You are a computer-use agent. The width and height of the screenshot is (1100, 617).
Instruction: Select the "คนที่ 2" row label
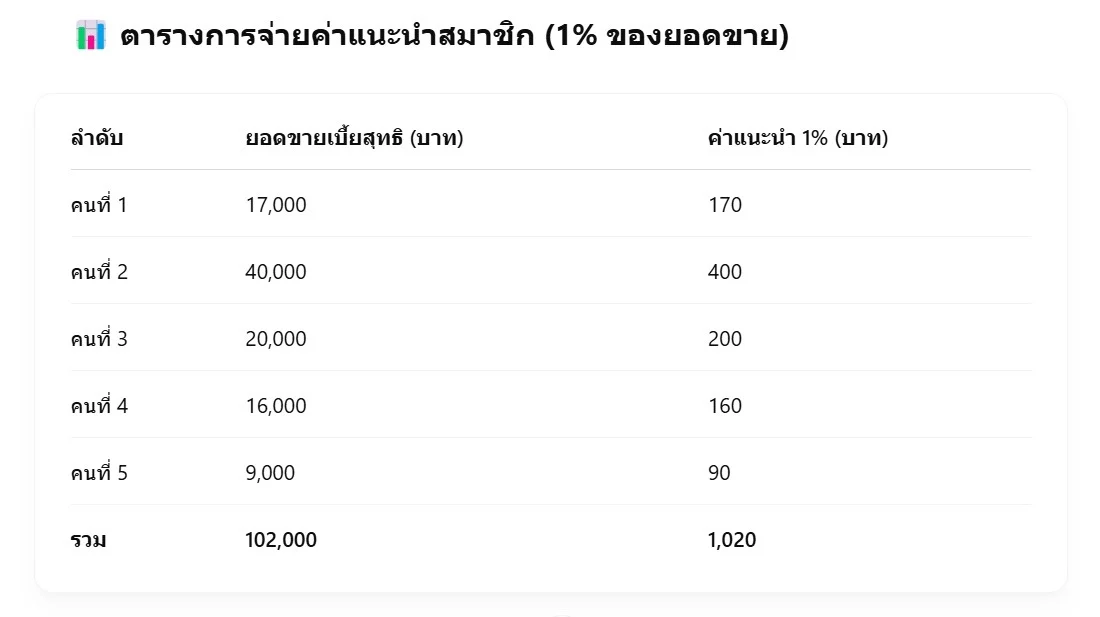99,272
